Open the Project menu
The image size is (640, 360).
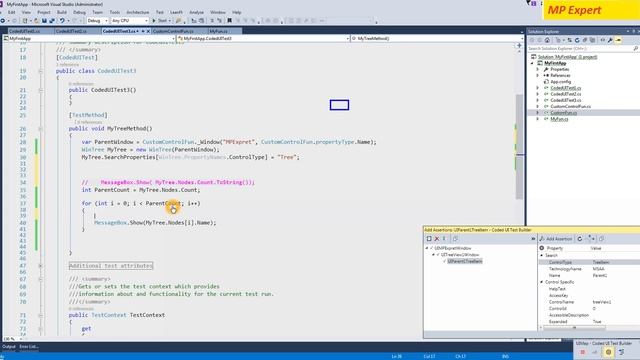point(44,12)
